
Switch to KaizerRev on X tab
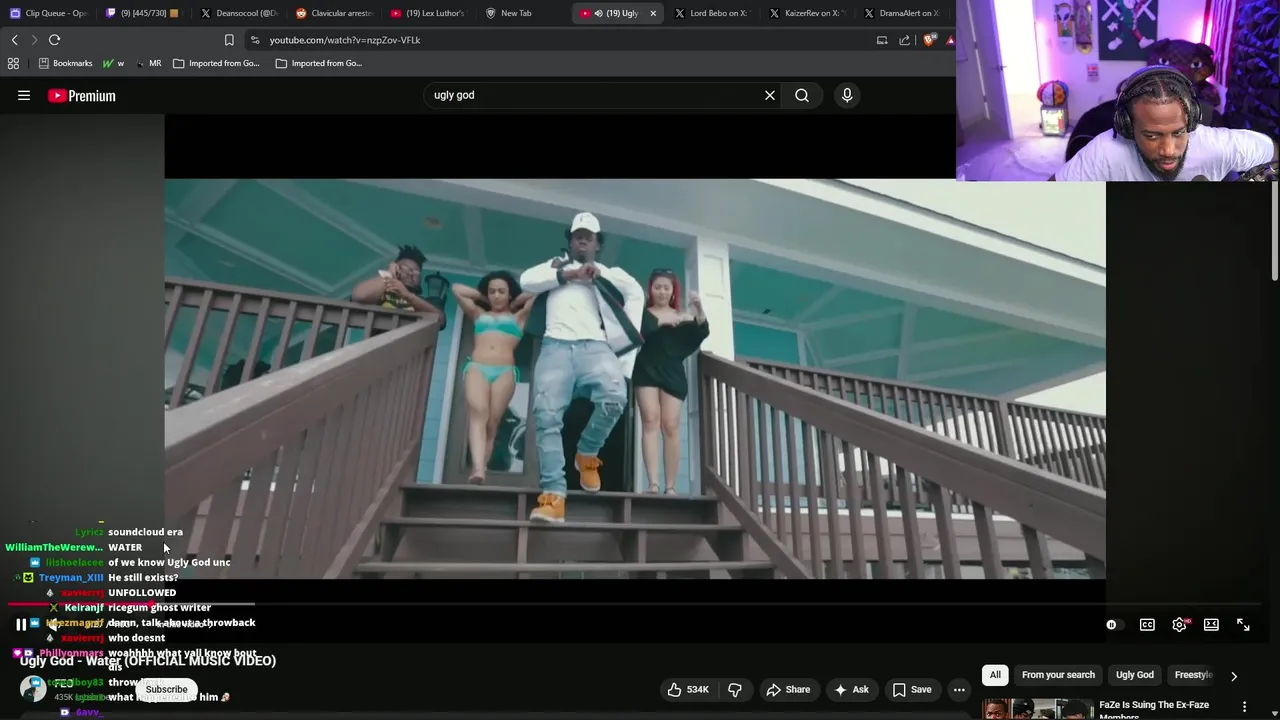[806, 13]
